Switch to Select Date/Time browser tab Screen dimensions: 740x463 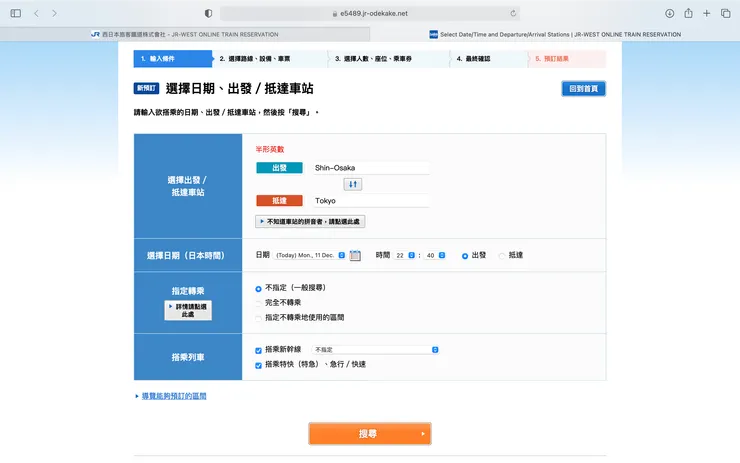(555, 34)
